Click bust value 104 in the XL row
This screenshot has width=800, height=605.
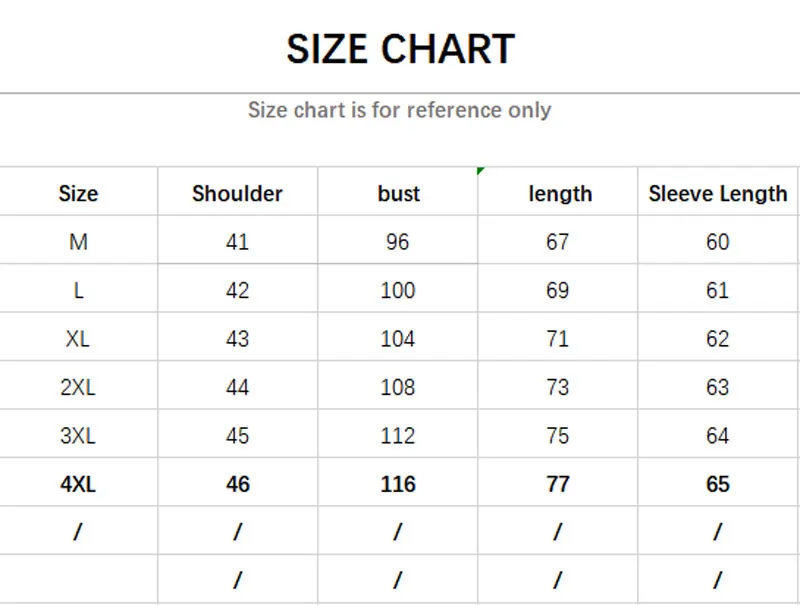tap(398, 339)
